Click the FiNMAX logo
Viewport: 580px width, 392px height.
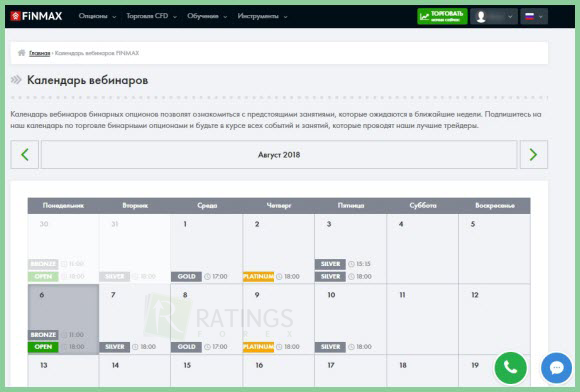(x=36, y=16)
